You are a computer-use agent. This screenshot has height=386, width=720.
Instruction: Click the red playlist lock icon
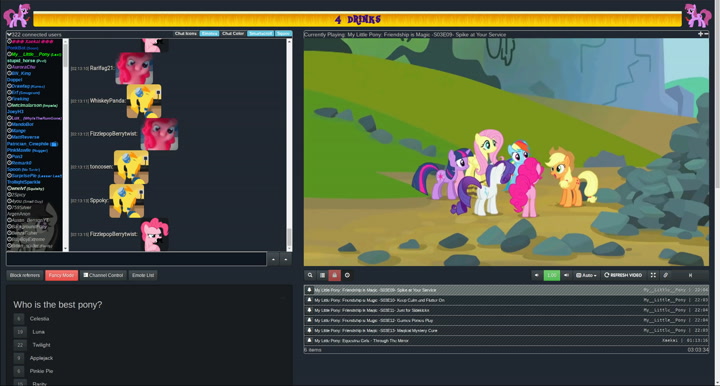334,275
